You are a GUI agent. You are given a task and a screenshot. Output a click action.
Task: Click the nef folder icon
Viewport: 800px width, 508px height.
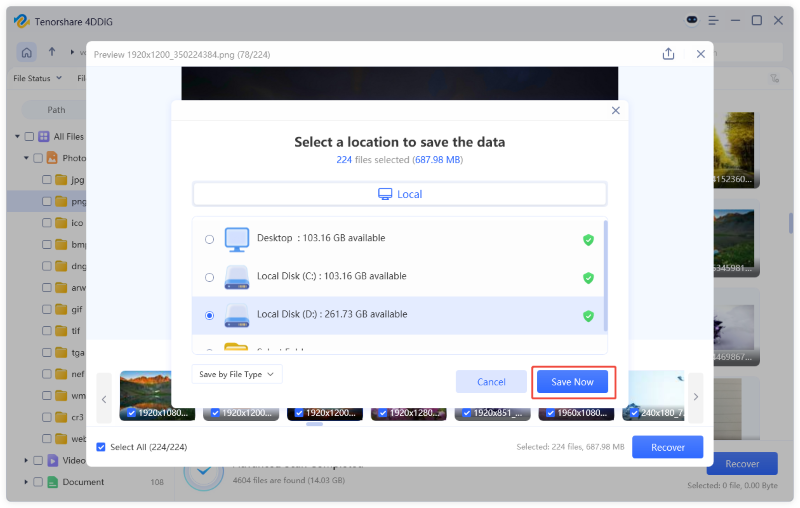point(61,374)
